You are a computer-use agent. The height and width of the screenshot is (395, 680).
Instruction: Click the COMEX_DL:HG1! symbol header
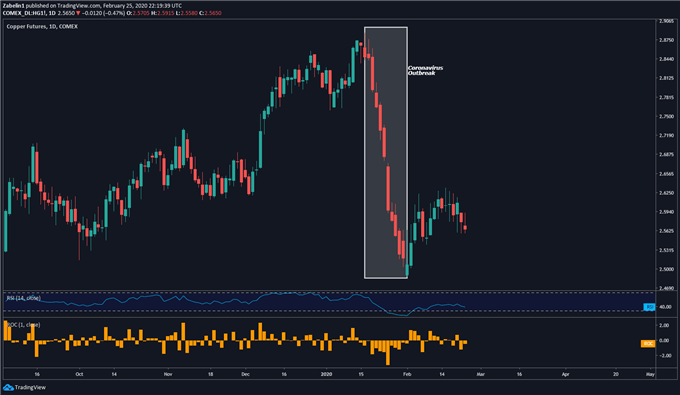pos(23,13)
